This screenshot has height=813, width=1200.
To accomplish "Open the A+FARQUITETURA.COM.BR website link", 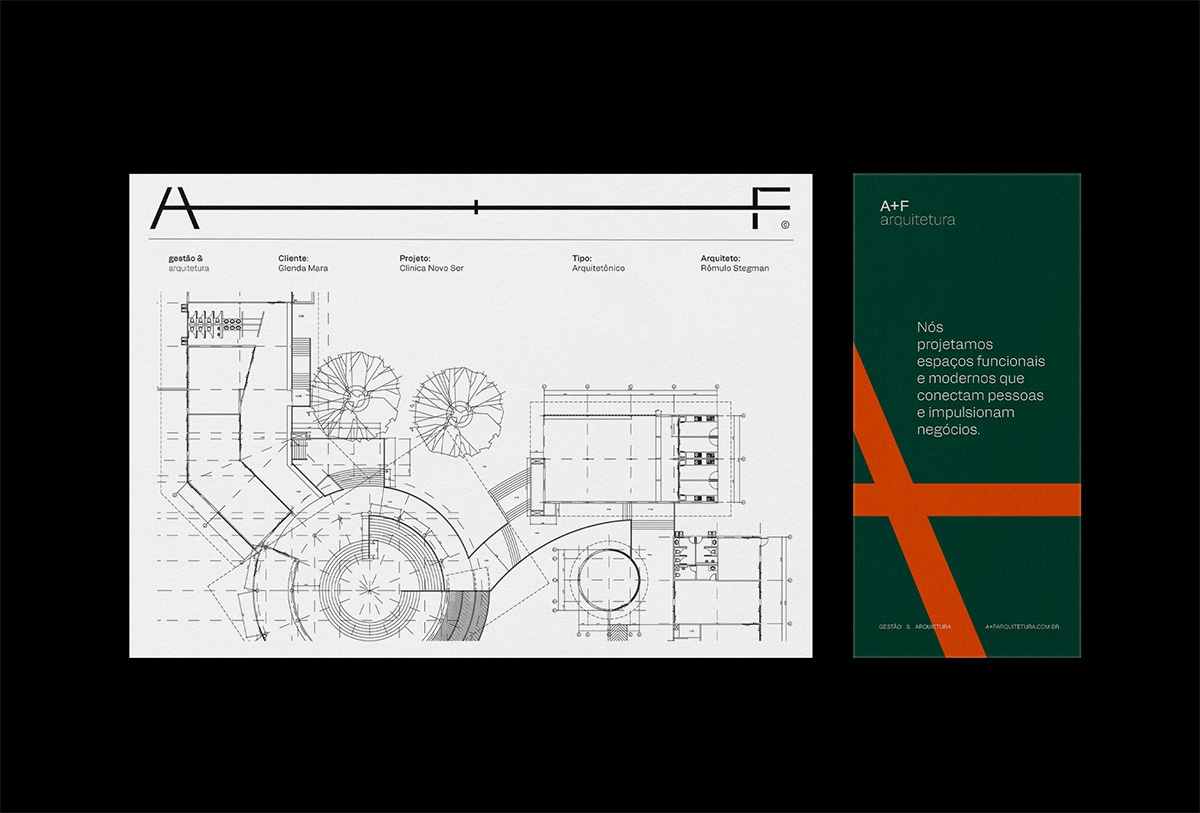I will pyautogui.click(x=1022, y=626).
